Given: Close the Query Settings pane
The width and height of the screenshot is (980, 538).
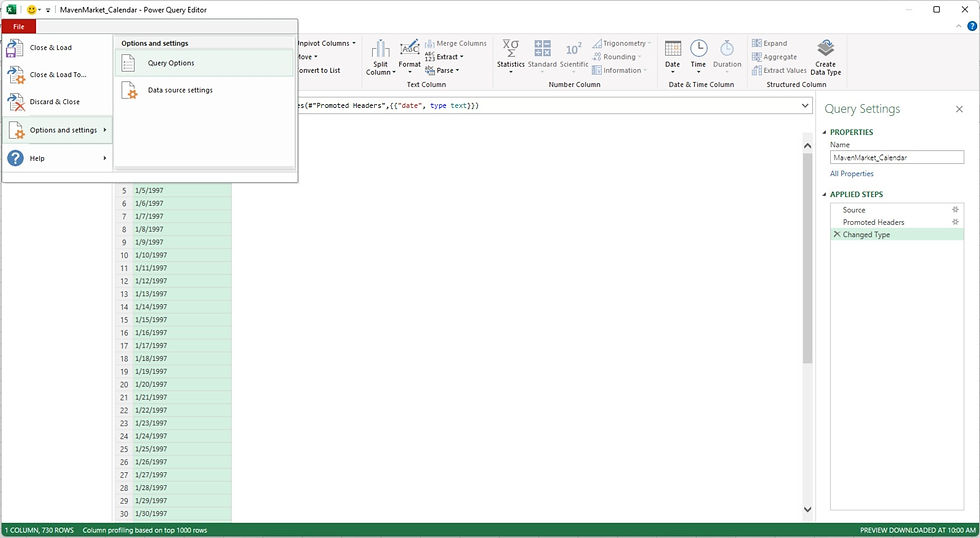Looking at the screenshot, I should tap(959, 109).
